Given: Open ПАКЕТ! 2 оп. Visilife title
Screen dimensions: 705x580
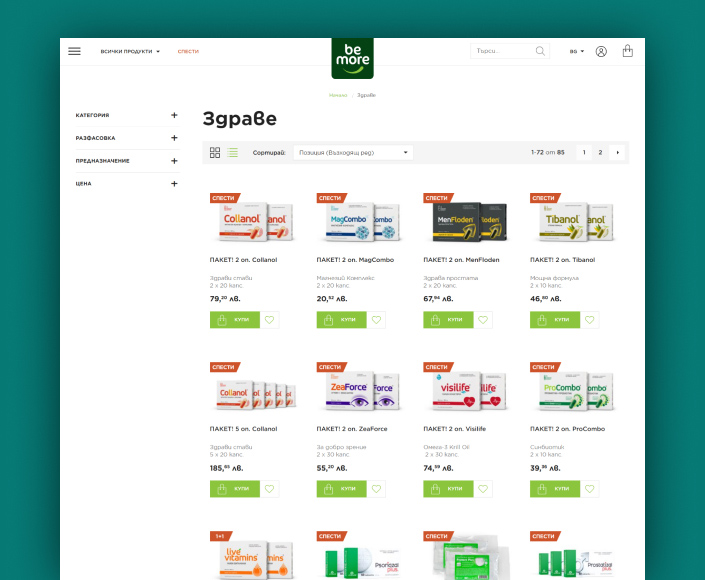Looking at the screenshot, I should pyautogui.click(x=455, y=429).
